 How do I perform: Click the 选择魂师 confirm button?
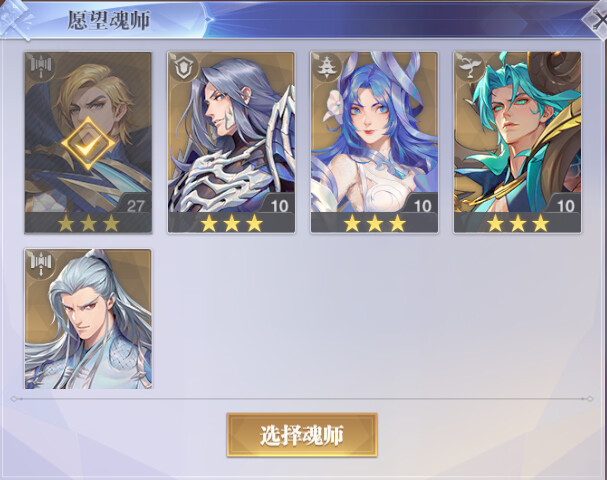[302, 435]
